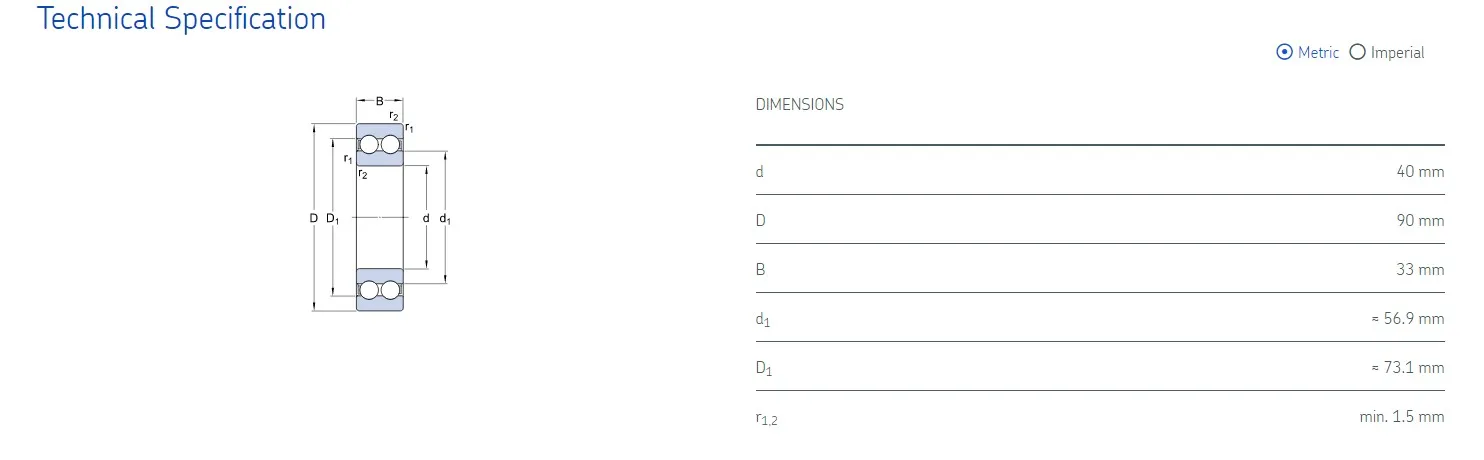Viewport: 1484px width, 460px height.
Task: Click the D1 row label in the table
Action: pos(764,369)
